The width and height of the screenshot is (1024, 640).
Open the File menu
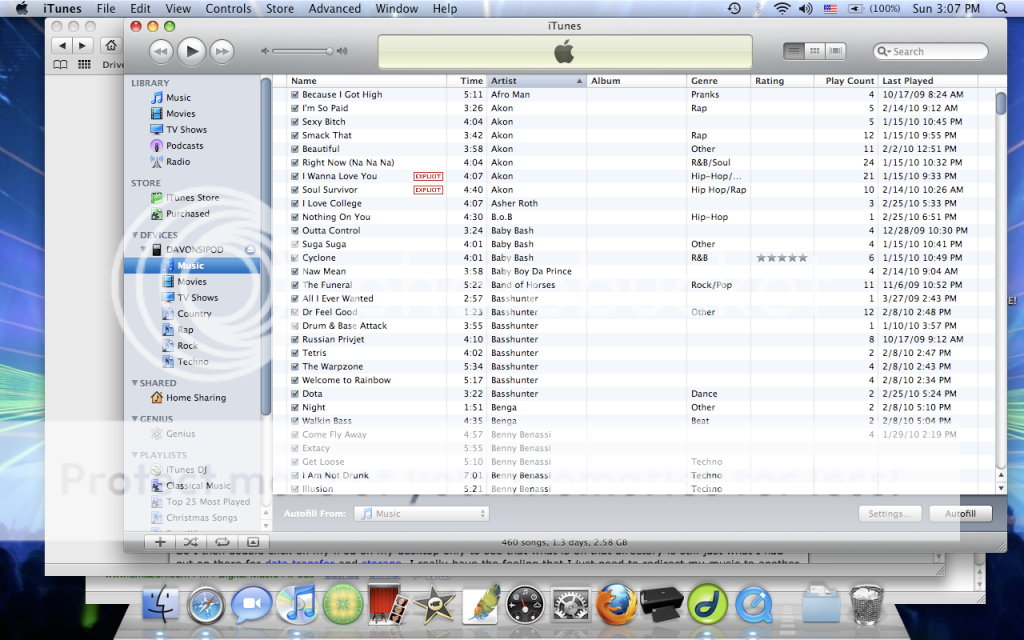tap(106, 8)
